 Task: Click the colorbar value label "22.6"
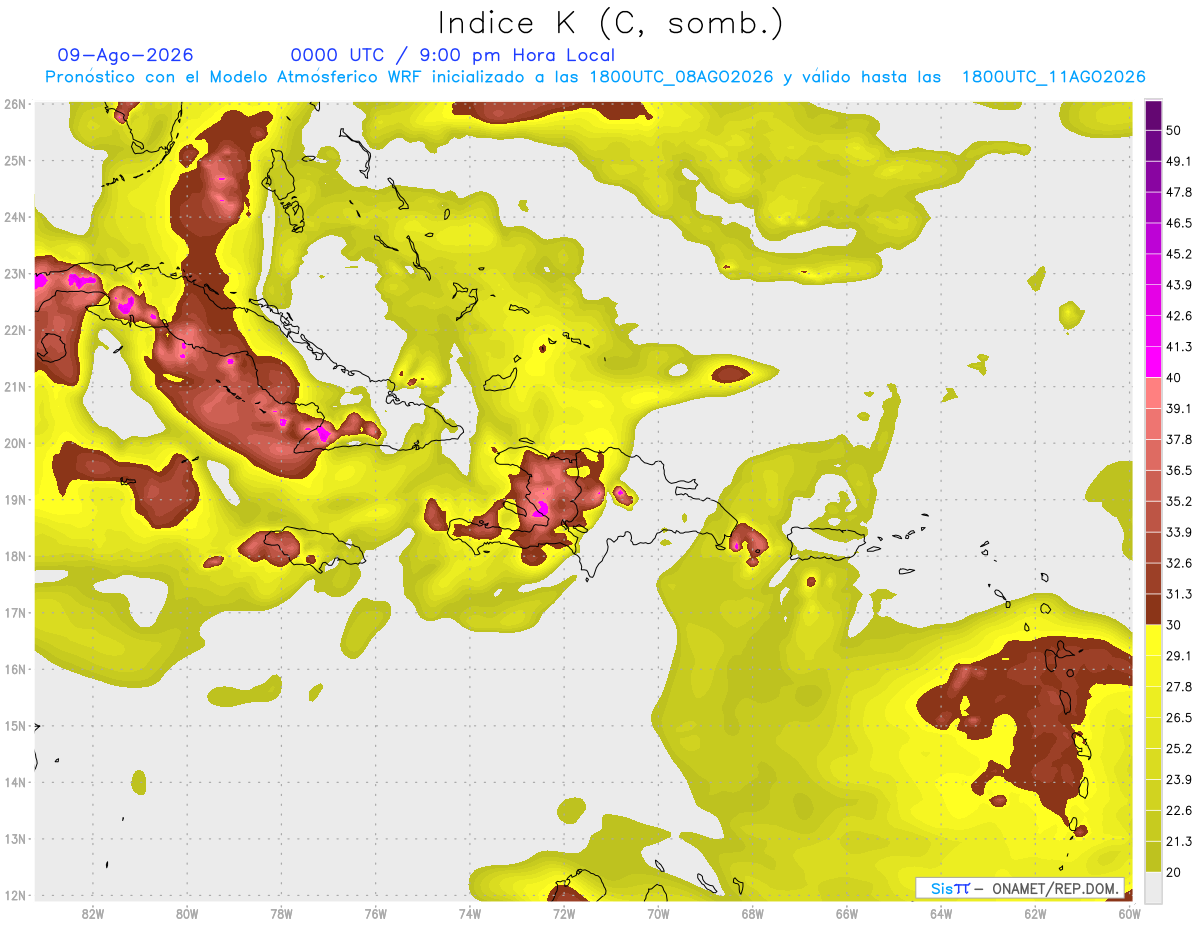click(x=1179, y=810)
